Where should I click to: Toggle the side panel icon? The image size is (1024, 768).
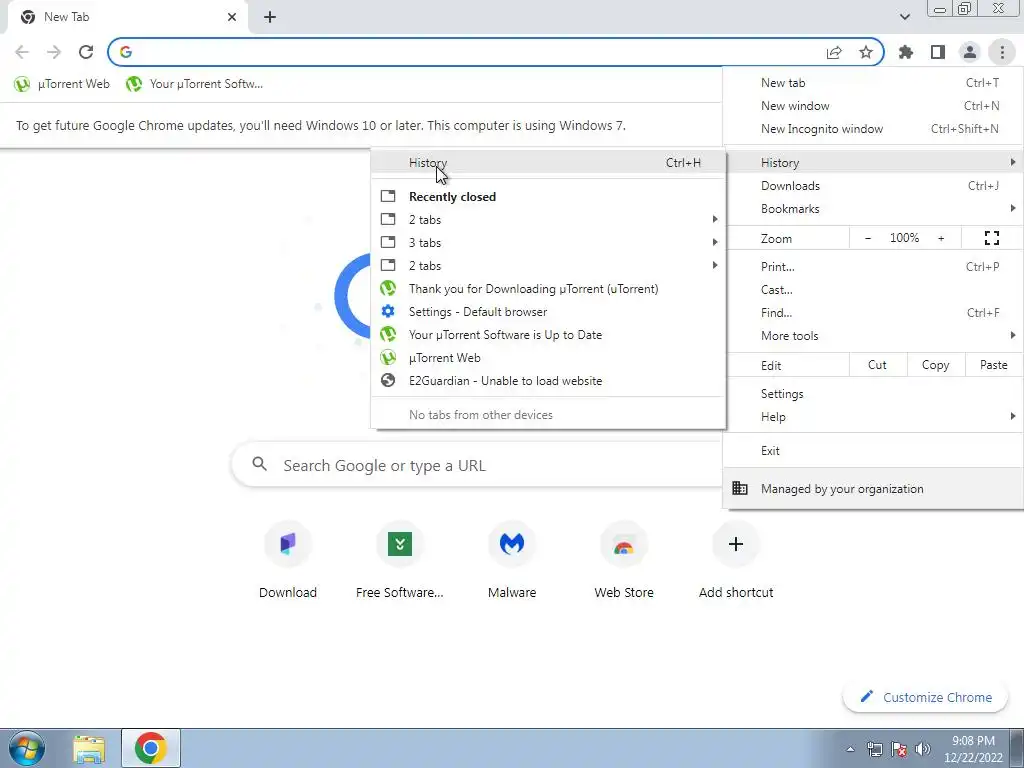click(938, 52)
